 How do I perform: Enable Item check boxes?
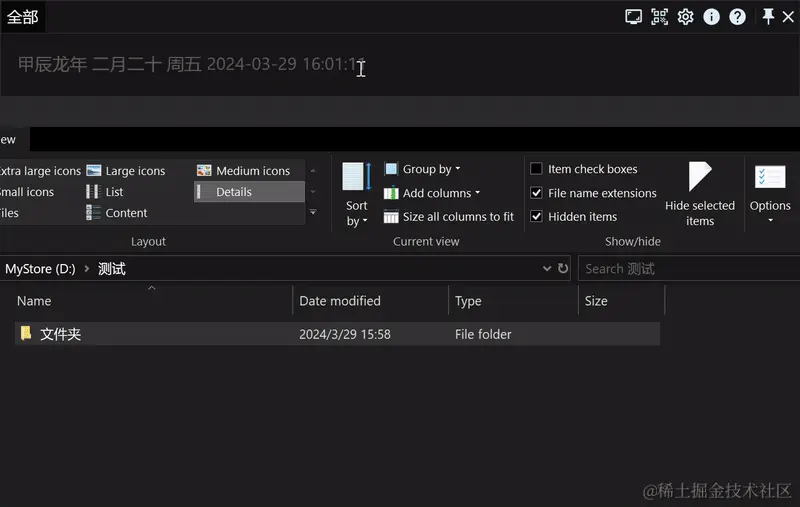536,169
